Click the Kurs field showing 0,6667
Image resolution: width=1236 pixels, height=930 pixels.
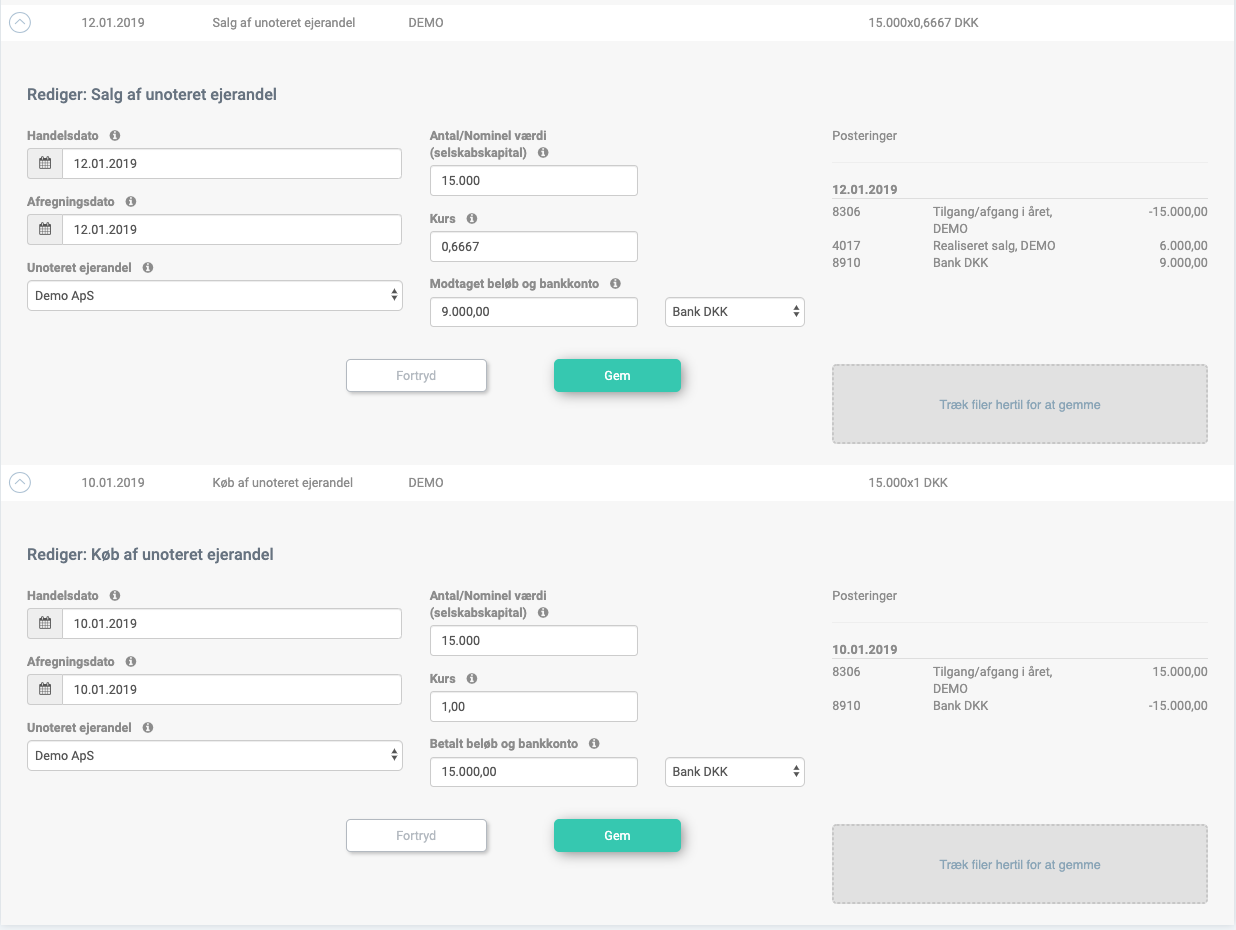click(533, 246)
